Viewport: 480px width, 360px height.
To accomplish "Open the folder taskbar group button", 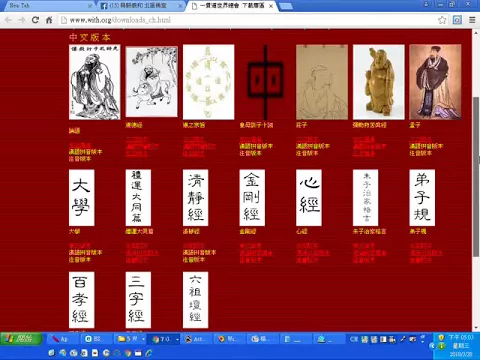I will 128,339.
